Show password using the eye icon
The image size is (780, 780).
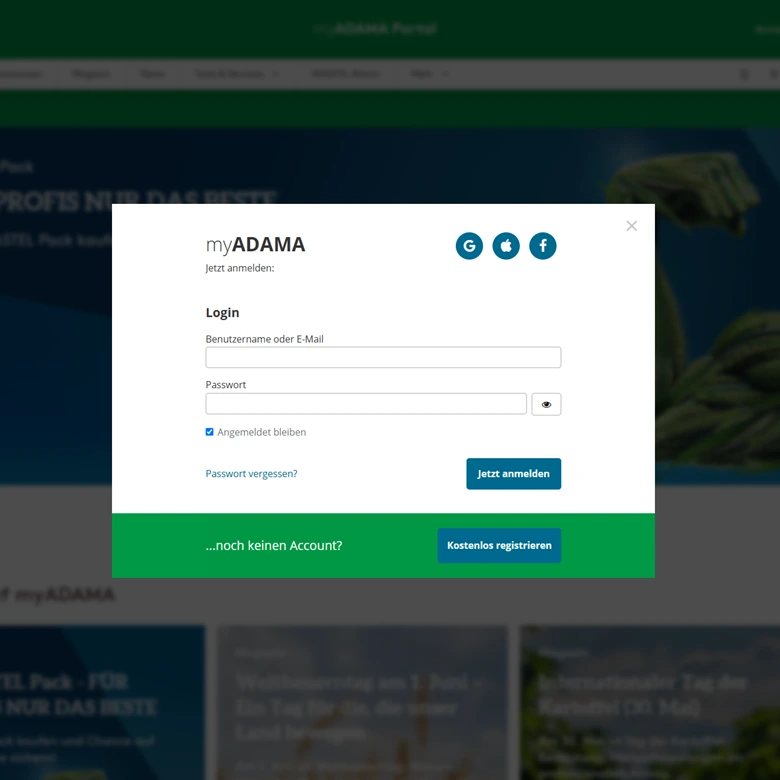pos(546,404)
